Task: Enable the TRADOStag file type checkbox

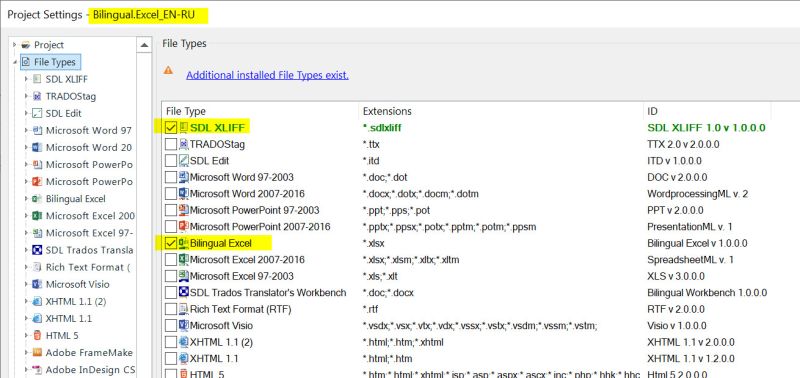Action: coord(171,144)
